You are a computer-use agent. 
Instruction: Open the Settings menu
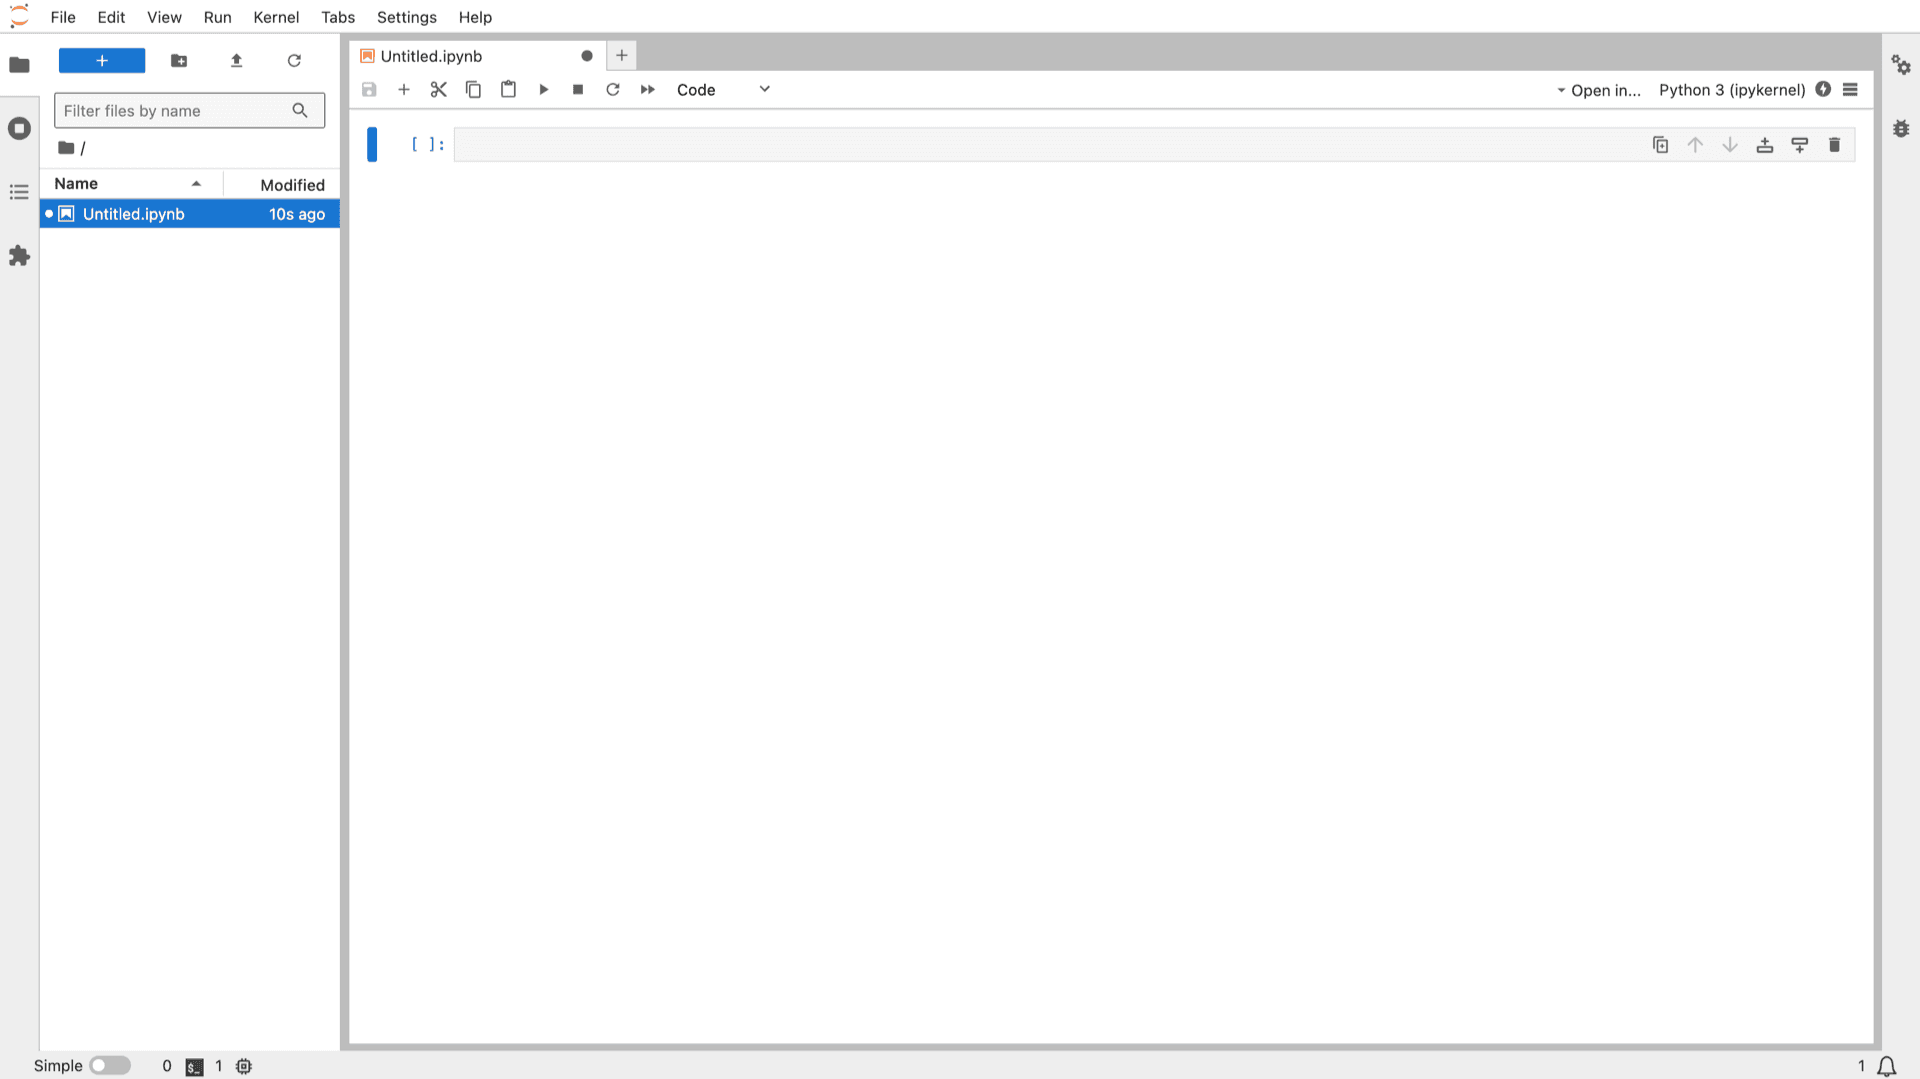click(x=406, y=17)
